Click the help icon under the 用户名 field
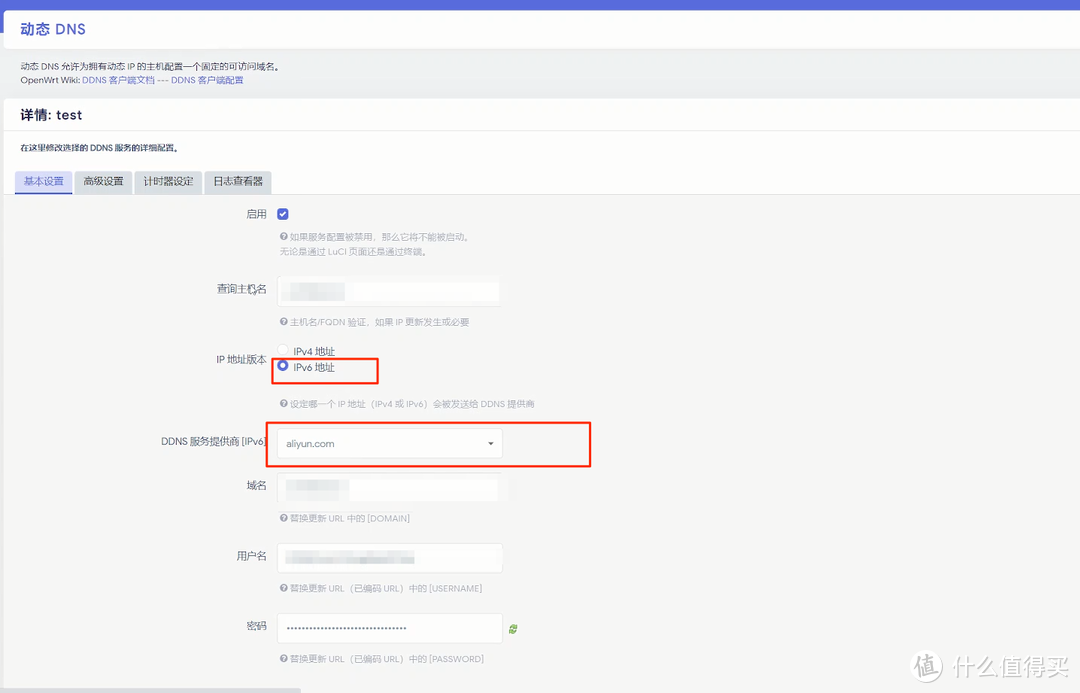The height and width of the screenshot is (693, 1080). click(282, 588)
